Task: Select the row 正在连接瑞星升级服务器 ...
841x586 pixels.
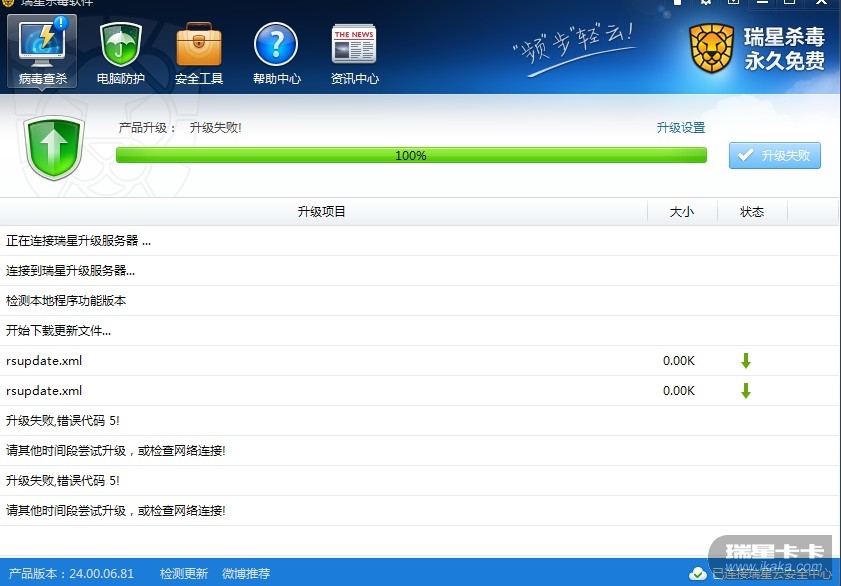Action: click(419, 241)
